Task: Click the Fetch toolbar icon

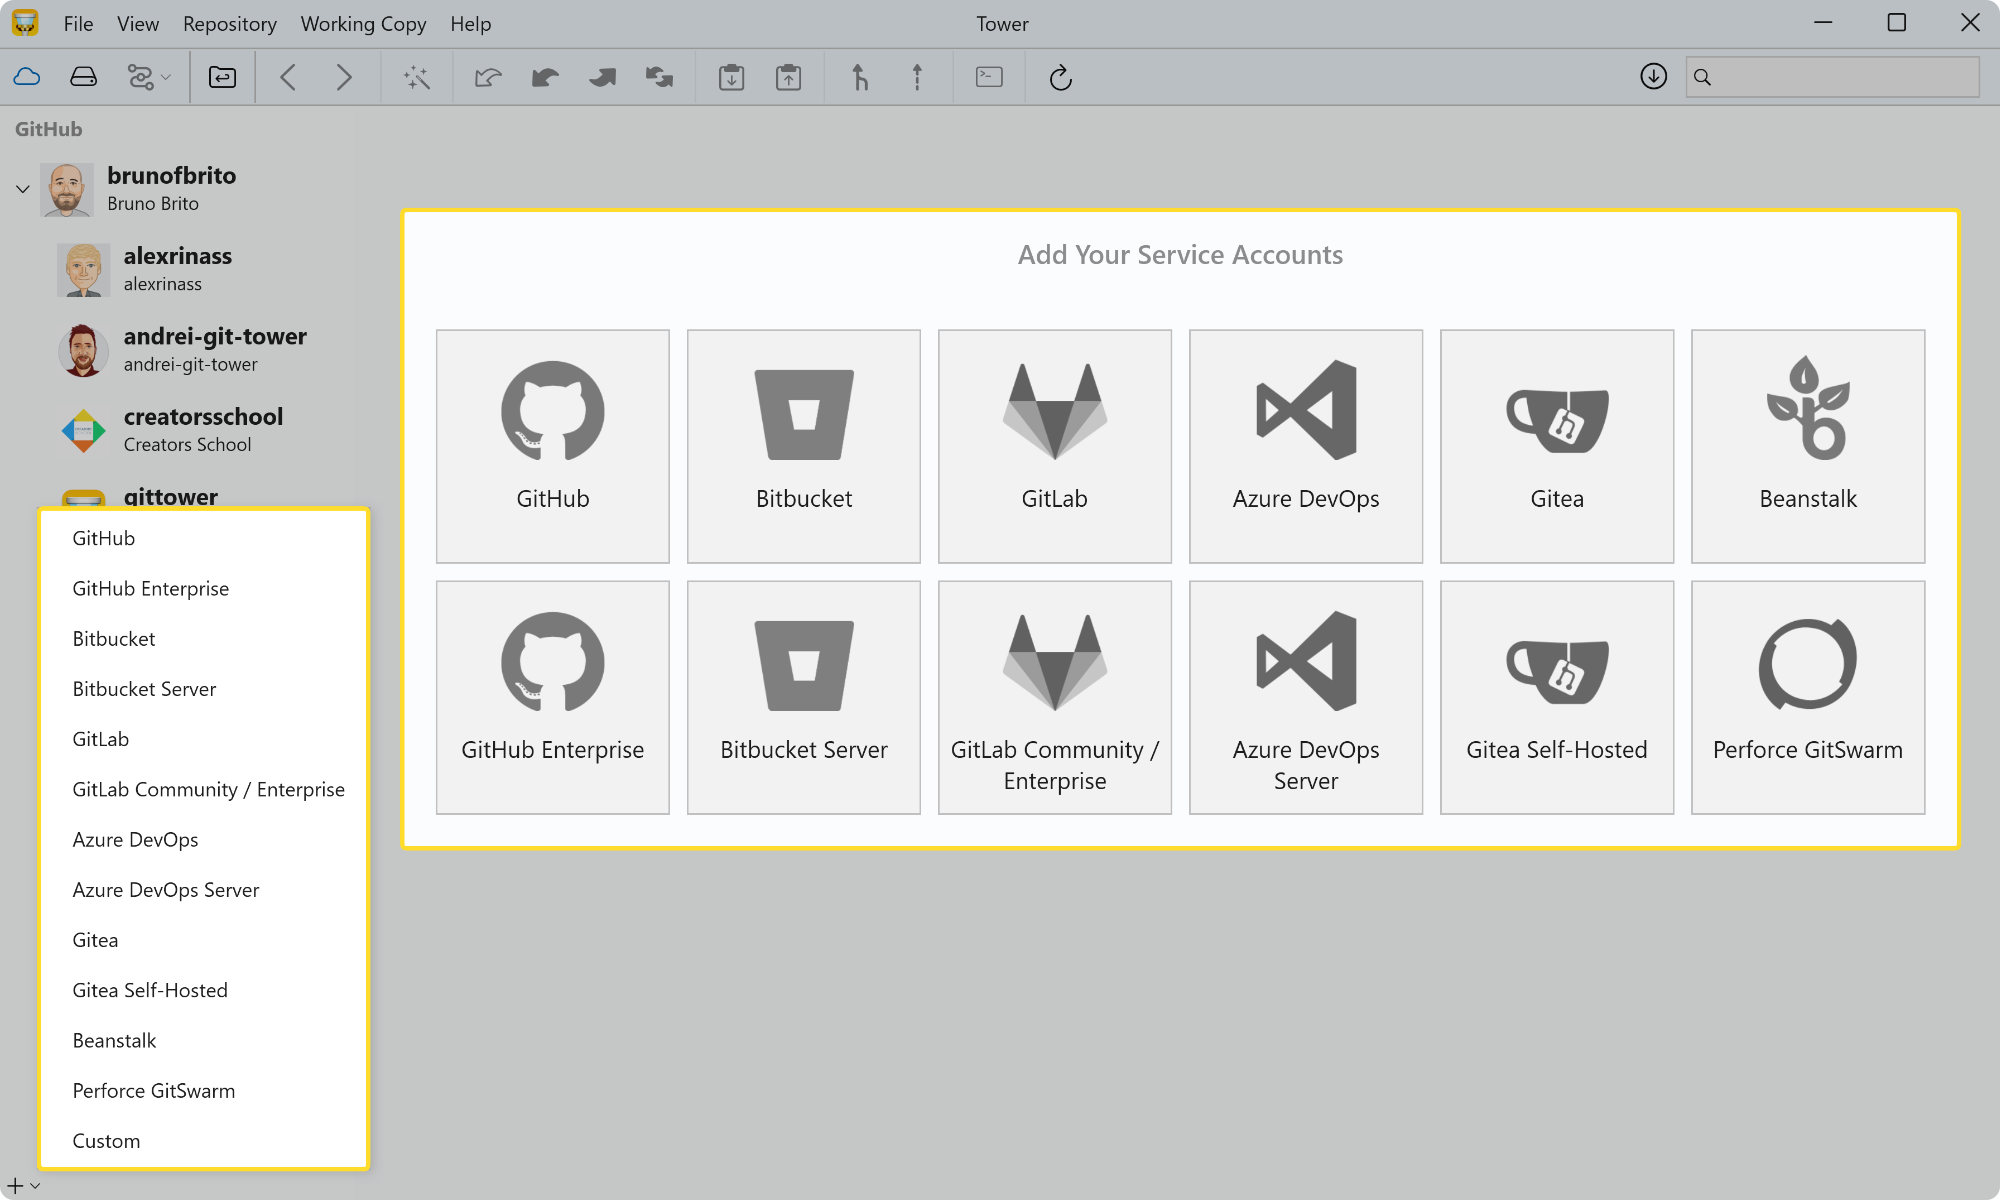Action: coord(488,77)
